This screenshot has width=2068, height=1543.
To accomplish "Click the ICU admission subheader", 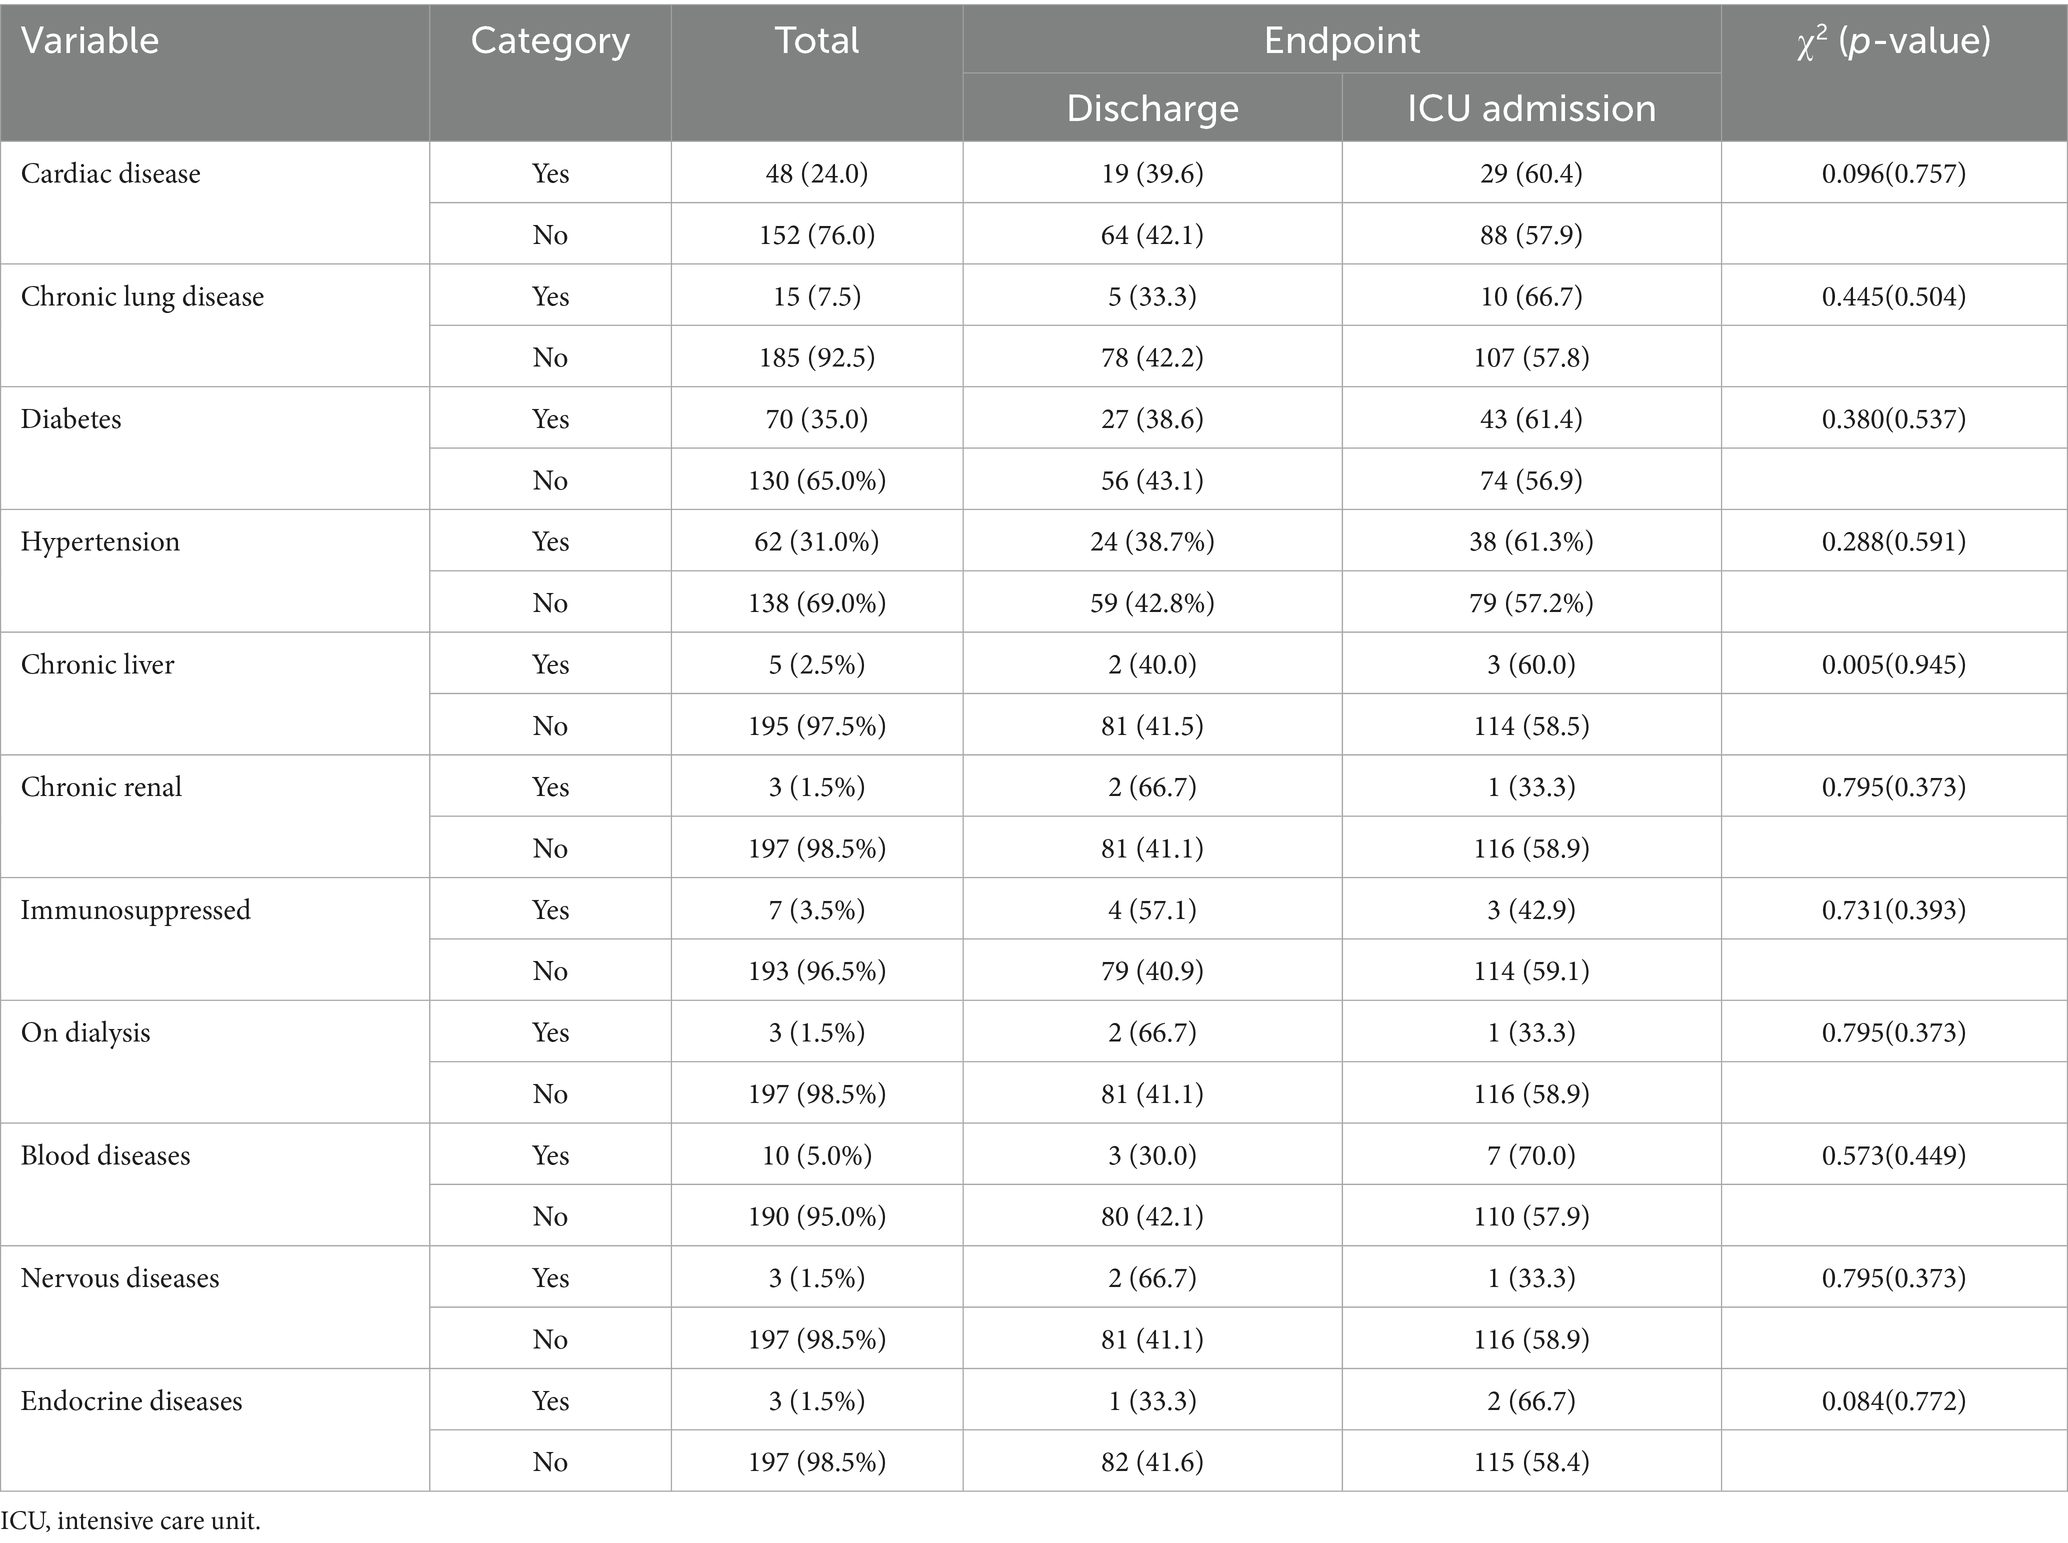I will point(1531,108).
